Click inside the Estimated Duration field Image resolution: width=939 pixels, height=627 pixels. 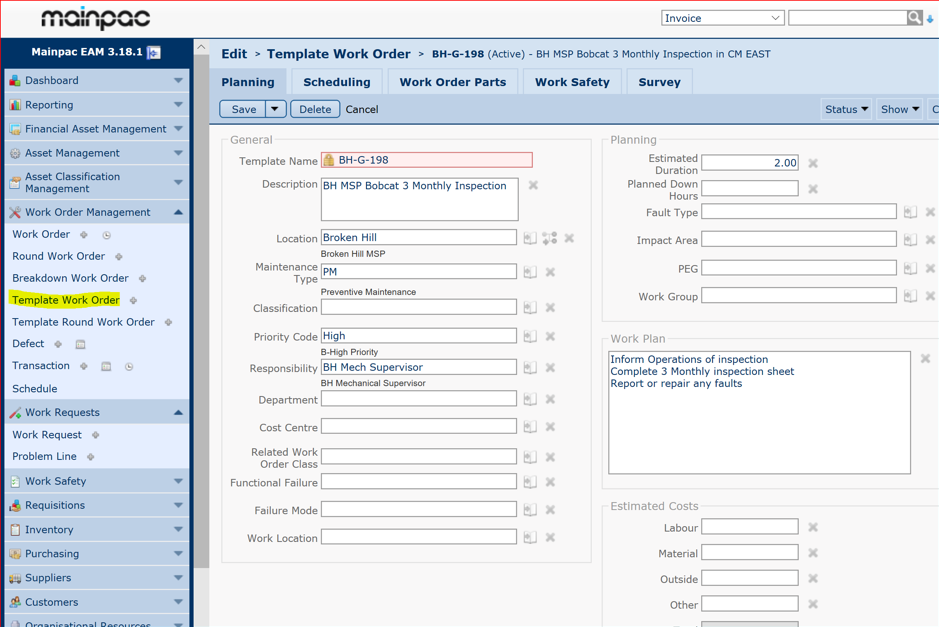[x=750, y=163]
